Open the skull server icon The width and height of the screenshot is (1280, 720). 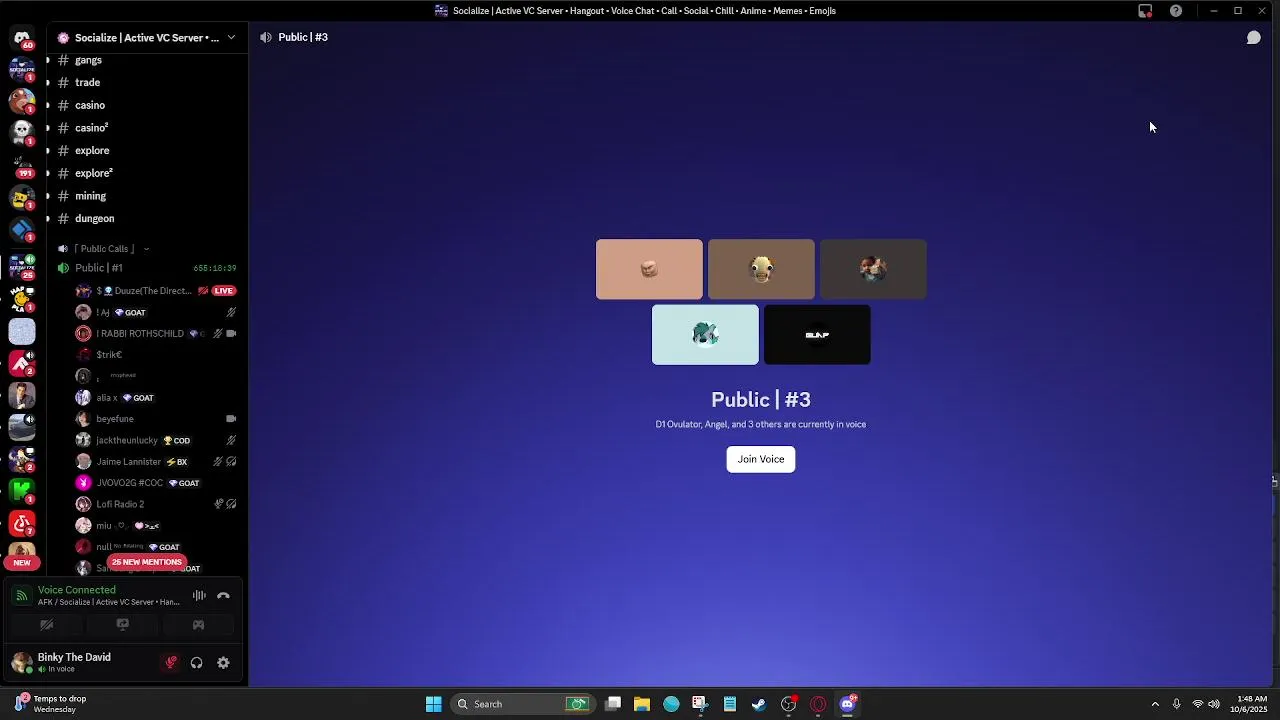click(x=22, y=132)
